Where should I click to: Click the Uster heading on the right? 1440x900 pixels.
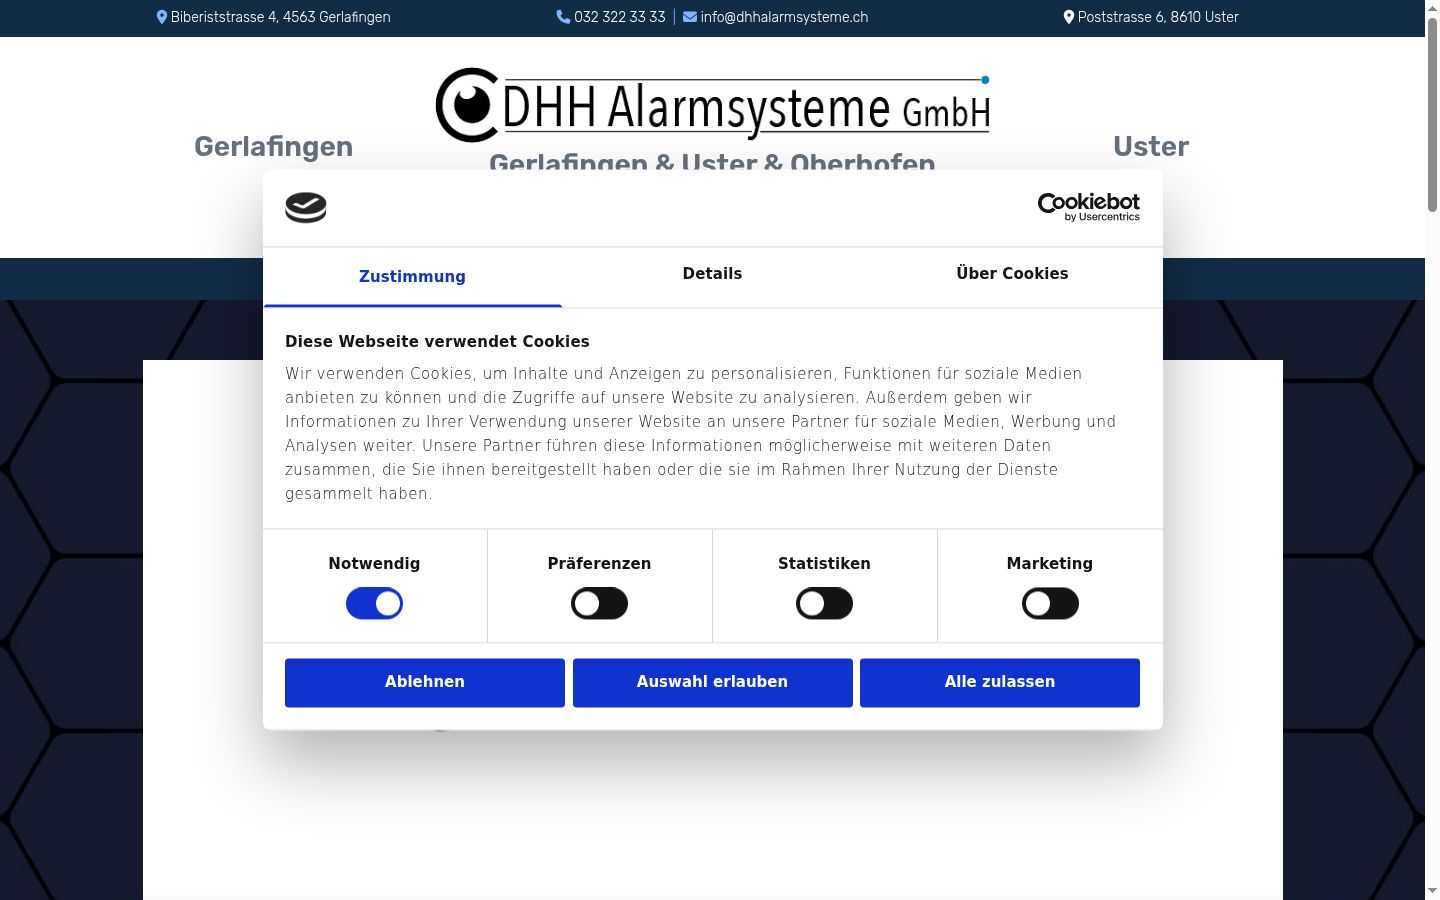coord(1151,147)
